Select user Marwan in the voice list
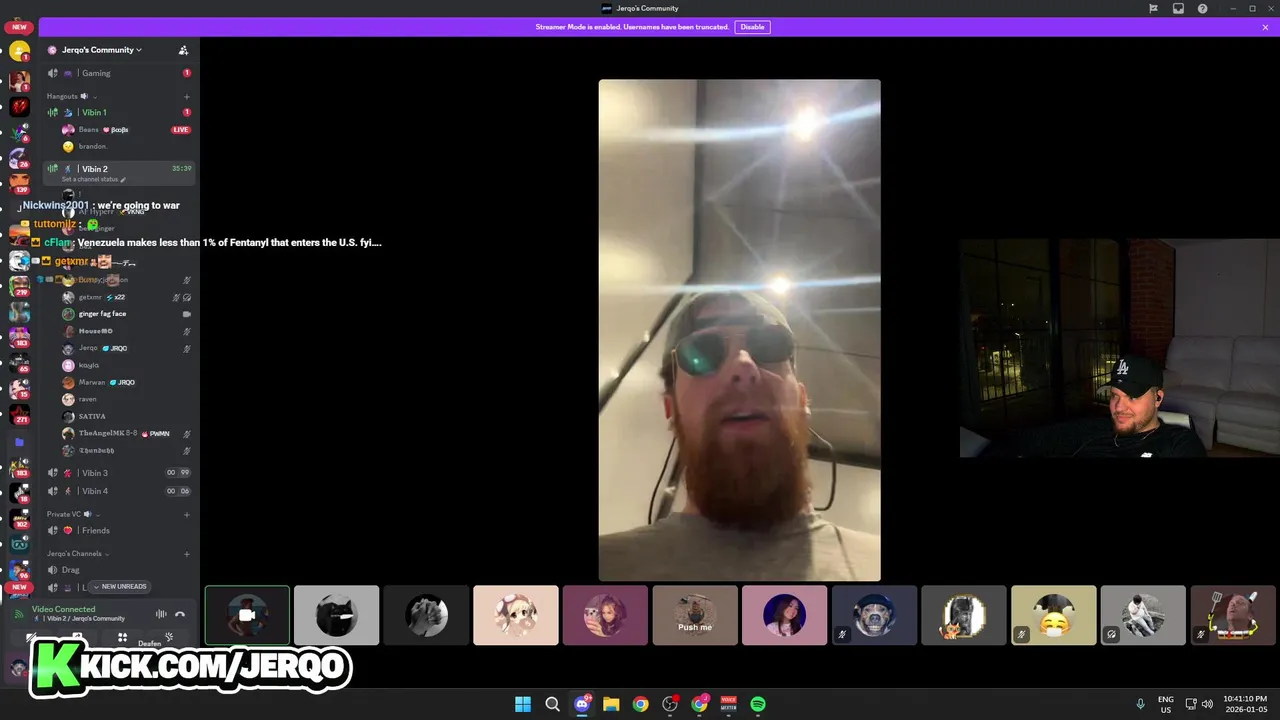This screenshot has height=720, width=1280. (127, 382)
